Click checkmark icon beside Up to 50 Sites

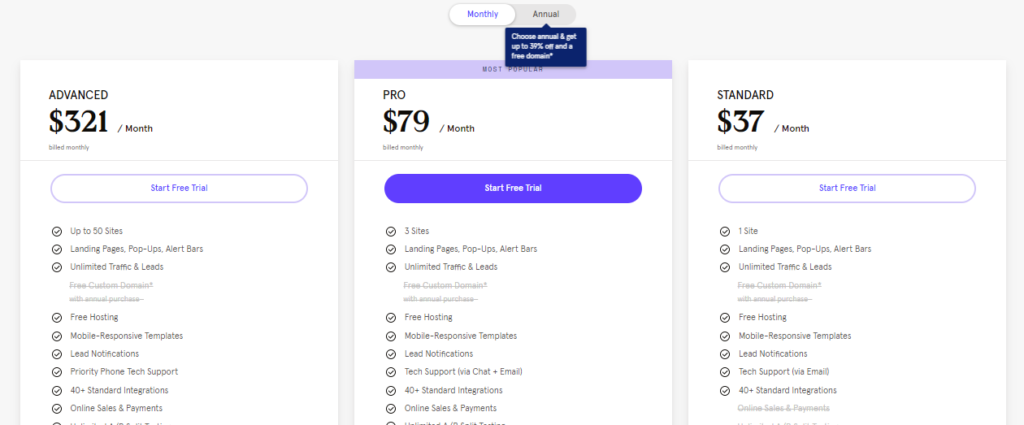56,231
